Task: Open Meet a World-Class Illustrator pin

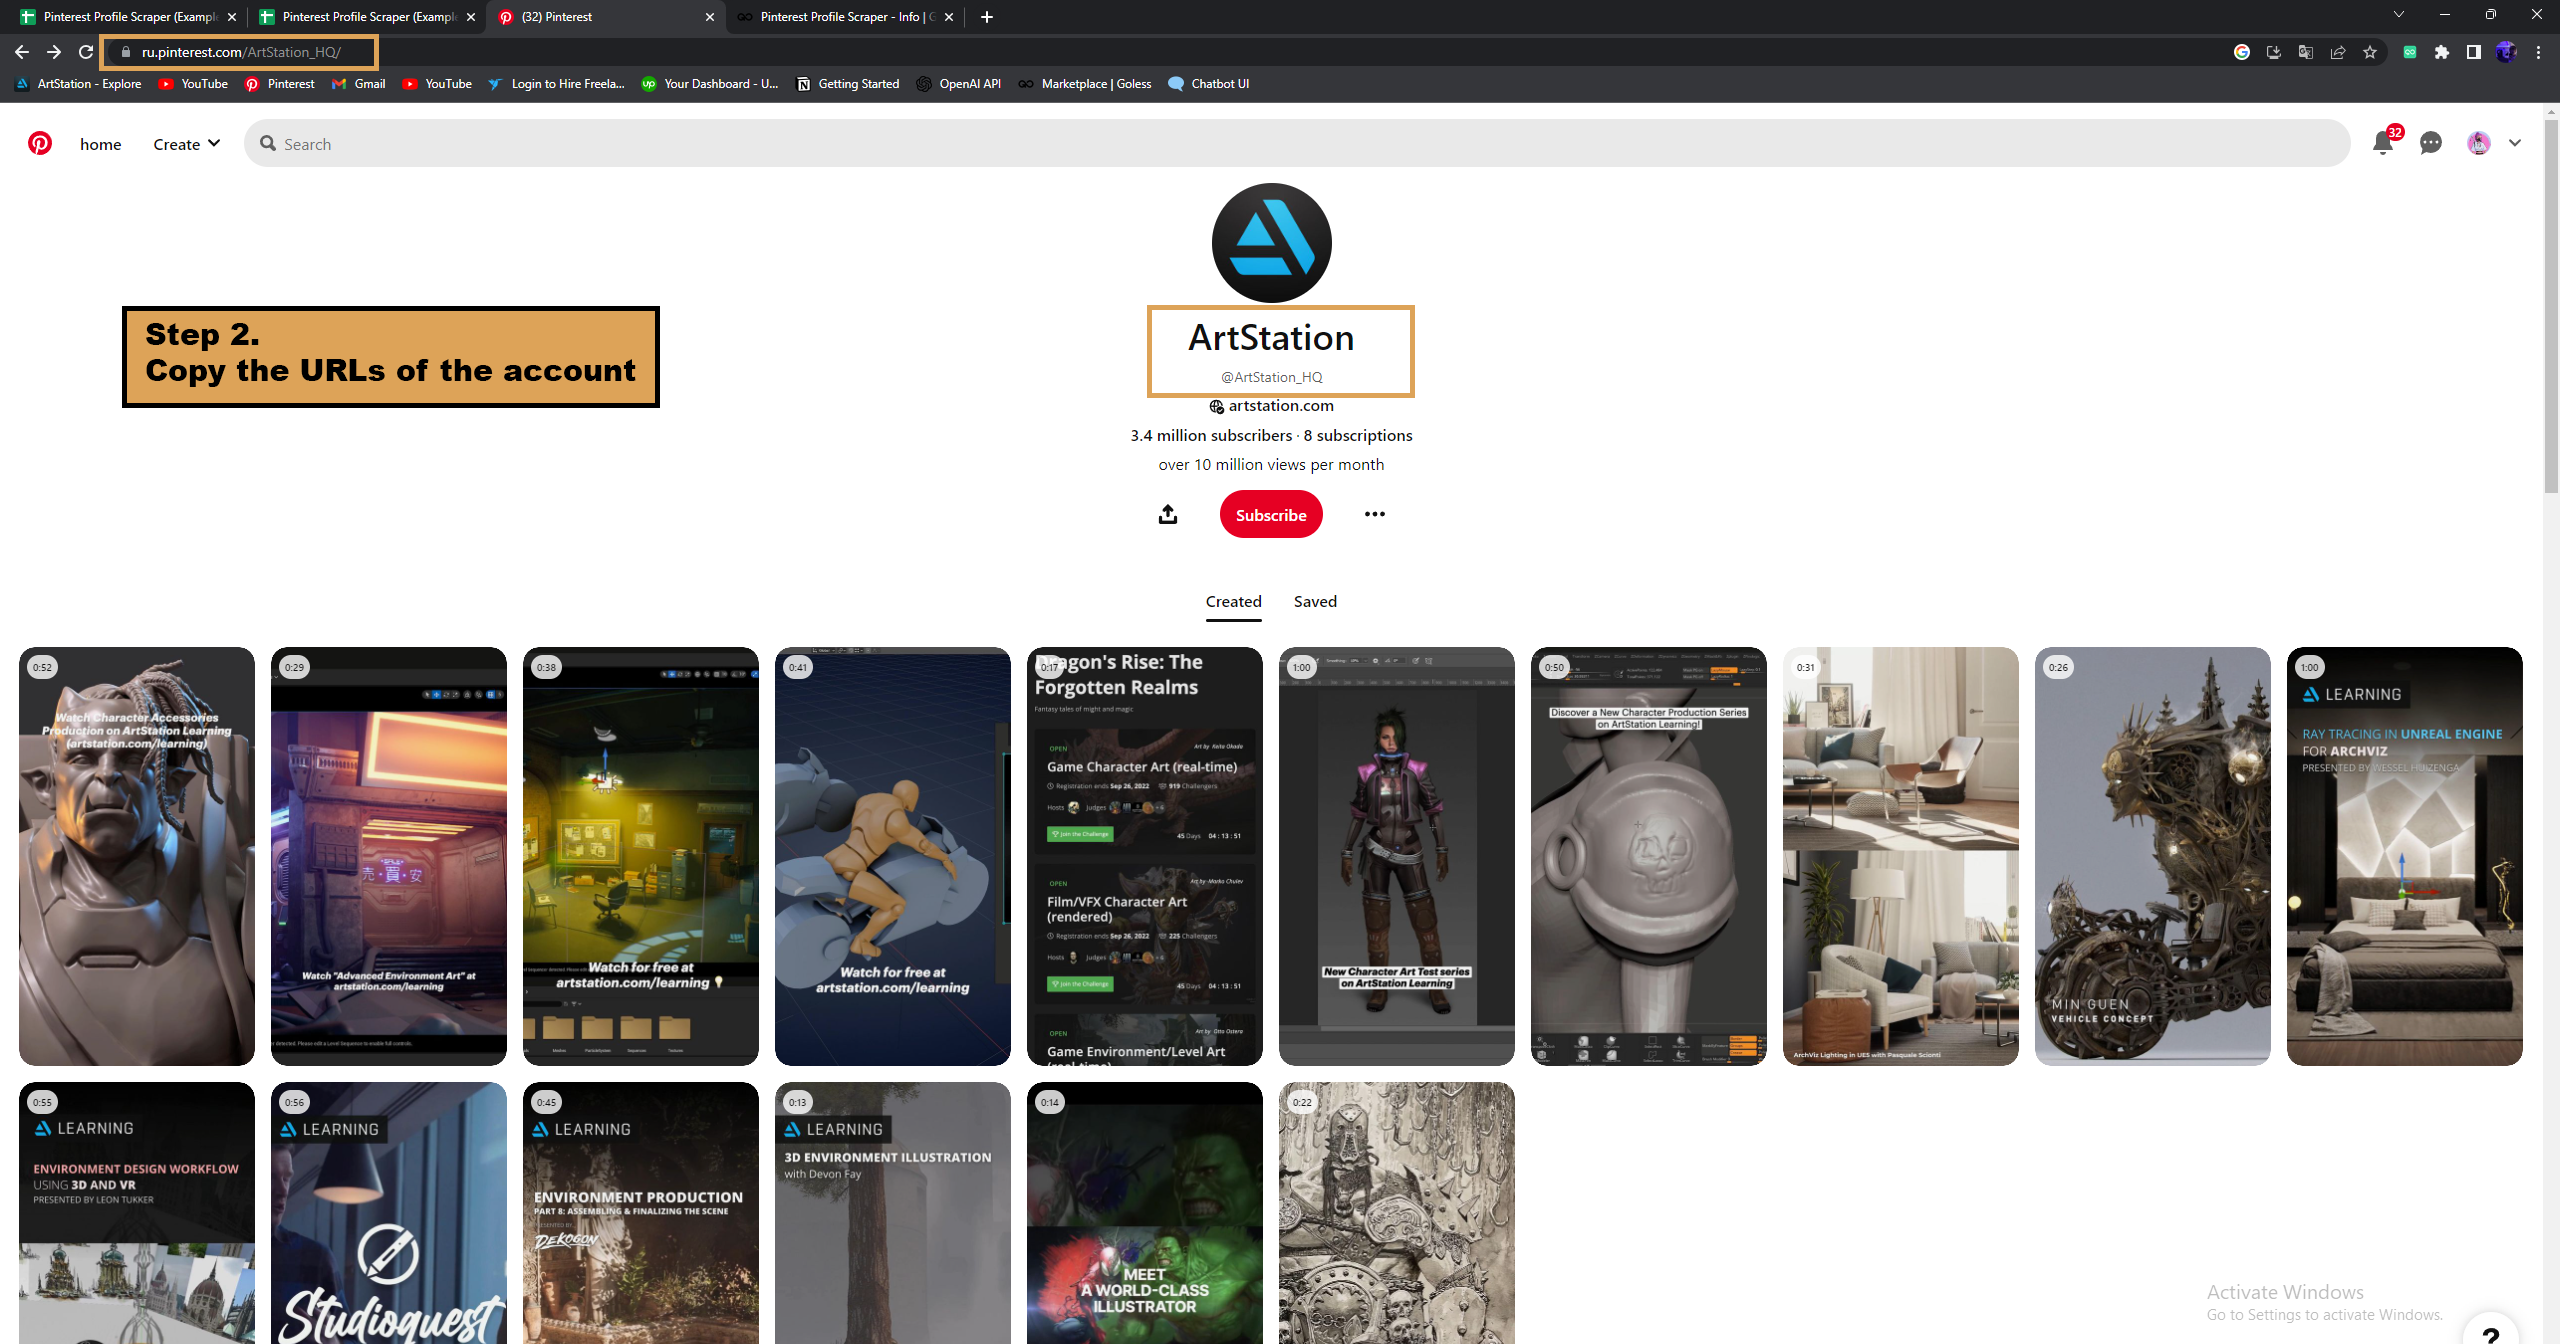Action: coord(1145,1213)
